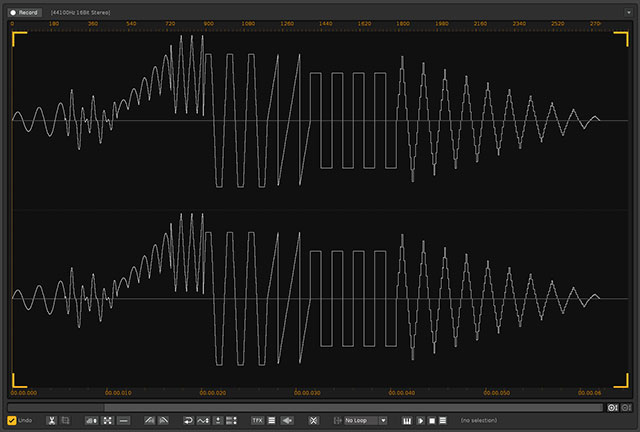
Task: Click the list icon after the stop button
Action: (x=443, y=420)
